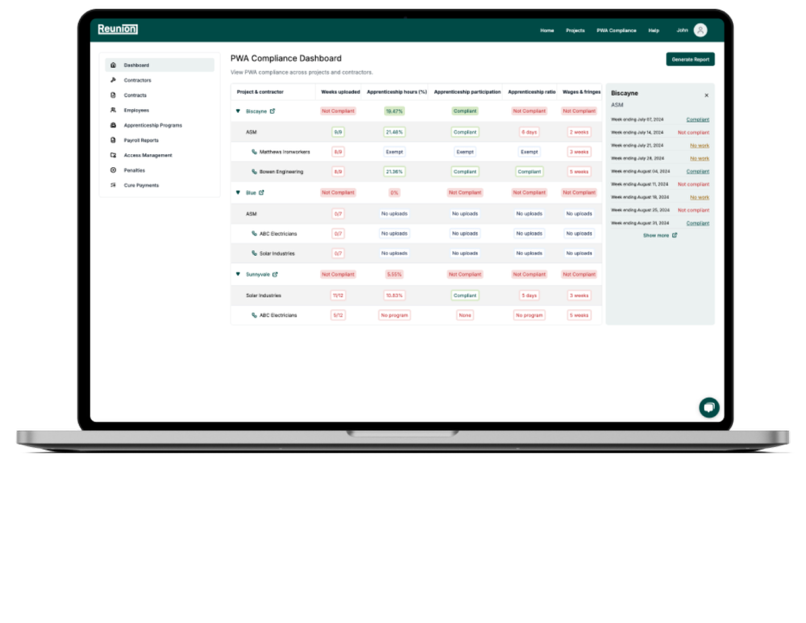Screen dimensions: 806x623
Task: Open the Blue project external link icon
Action: tap(261, 193)
